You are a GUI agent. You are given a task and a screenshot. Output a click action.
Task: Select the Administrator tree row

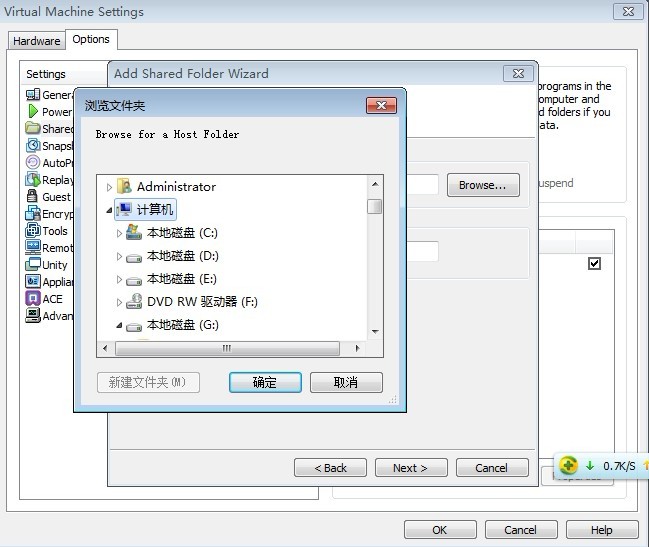coord(176,187)
